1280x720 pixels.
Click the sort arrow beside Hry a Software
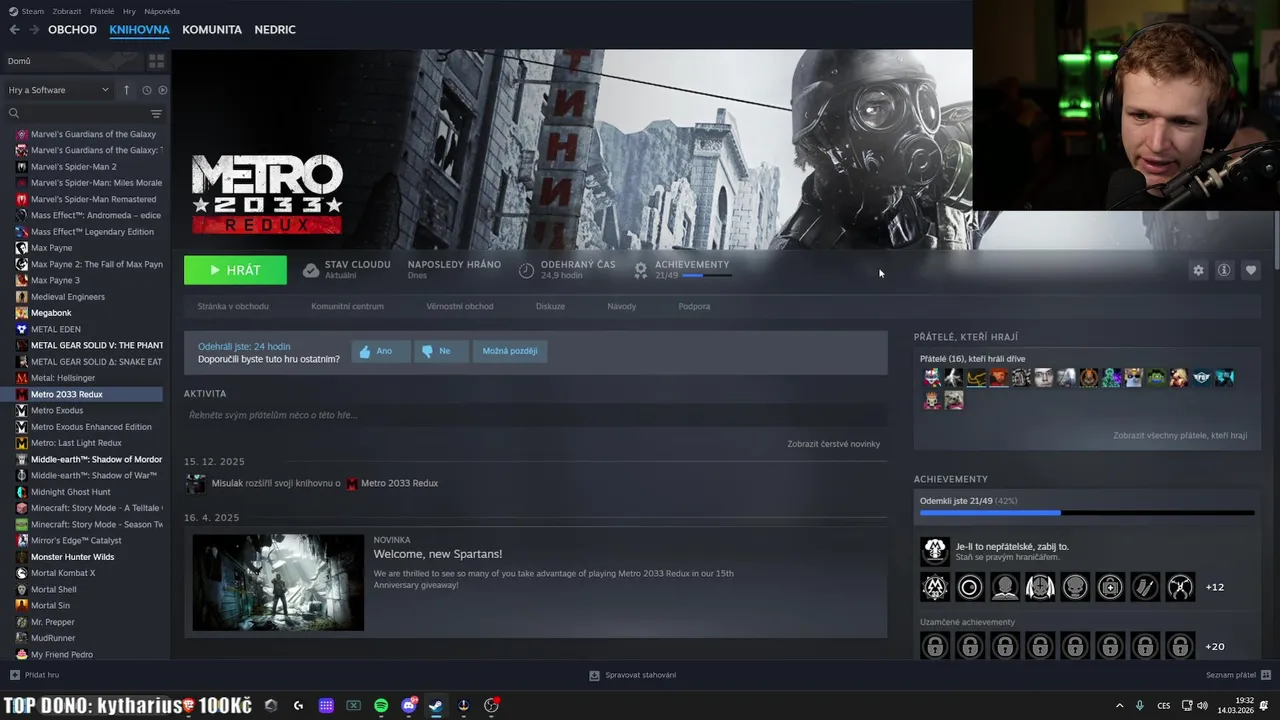(x=126, y=90)
